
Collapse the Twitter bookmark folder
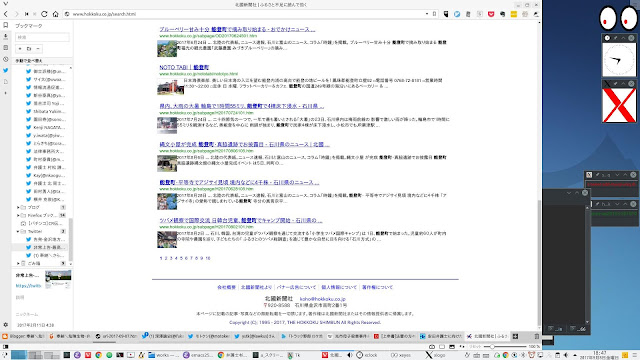click(18, 231)
